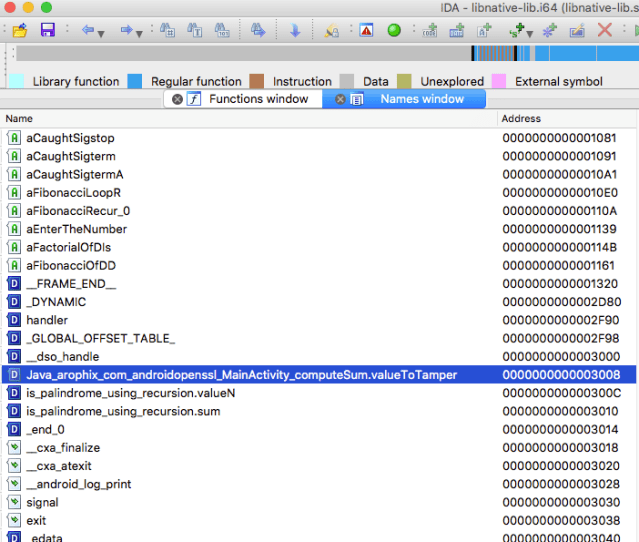Click the red warning triangle toolbar icon
Viewport: 639px width, 542px height.
(366, 30)
